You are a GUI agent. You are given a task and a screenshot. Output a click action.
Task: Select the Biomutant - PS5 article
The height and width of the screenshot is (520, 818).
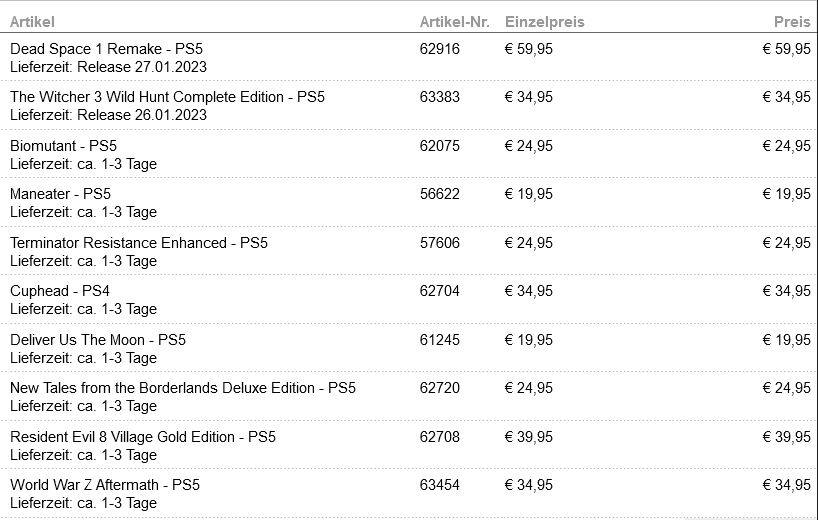(64, 146)
